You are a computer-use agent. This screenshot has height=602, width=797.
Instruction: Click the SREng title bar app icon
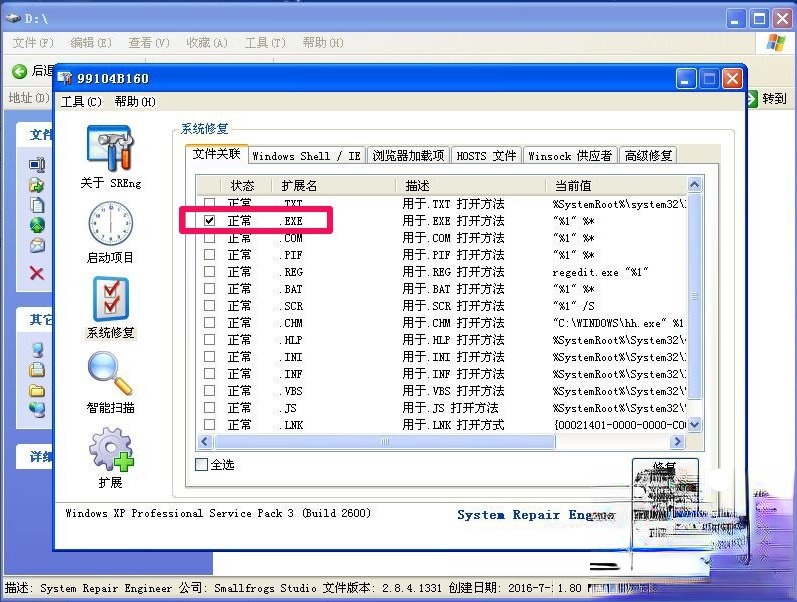coord(65,78)
